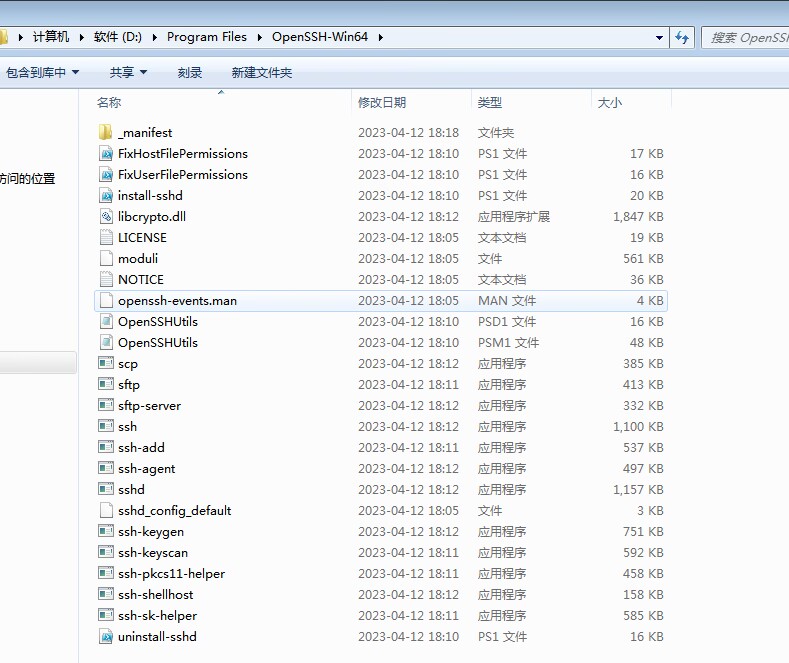Select the file name sshd_config_default
The height and width of the screenshot is (663, 789).
175,511
